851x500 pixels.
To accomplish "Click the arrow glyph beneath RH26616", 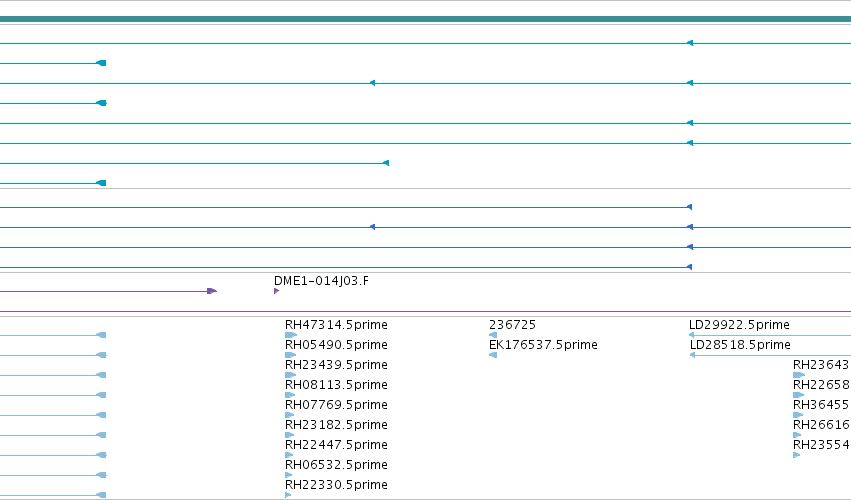I will pos(797,435).
